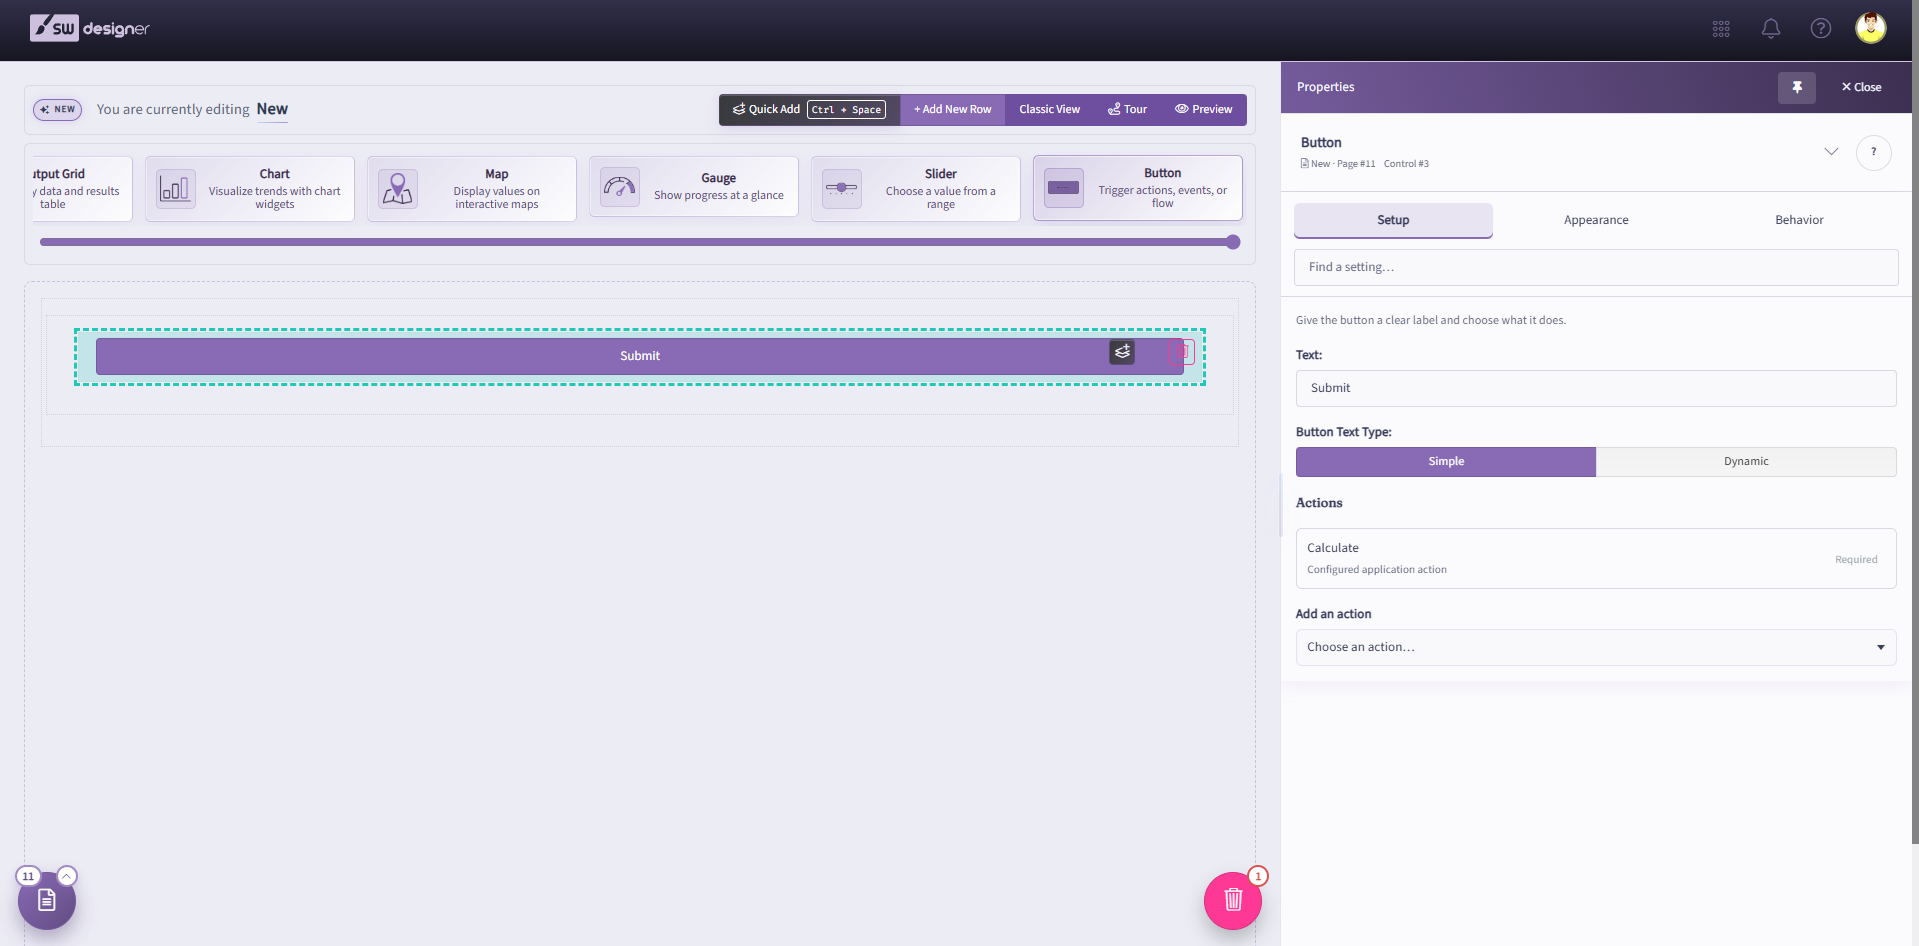
Task: Add a Button widget from the palette
Action: (x=1138, y=188)
